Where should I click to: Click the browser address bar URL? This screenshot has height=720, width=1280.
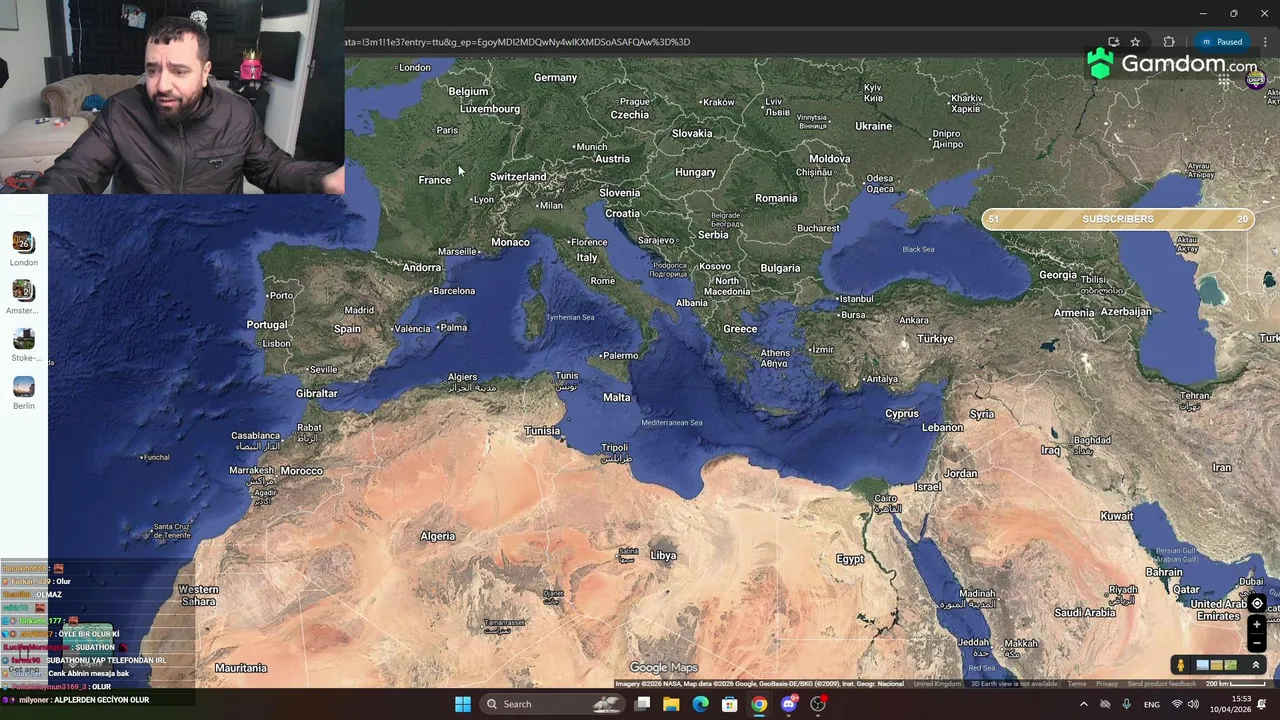pyautogui.click(x=517, y=42)
